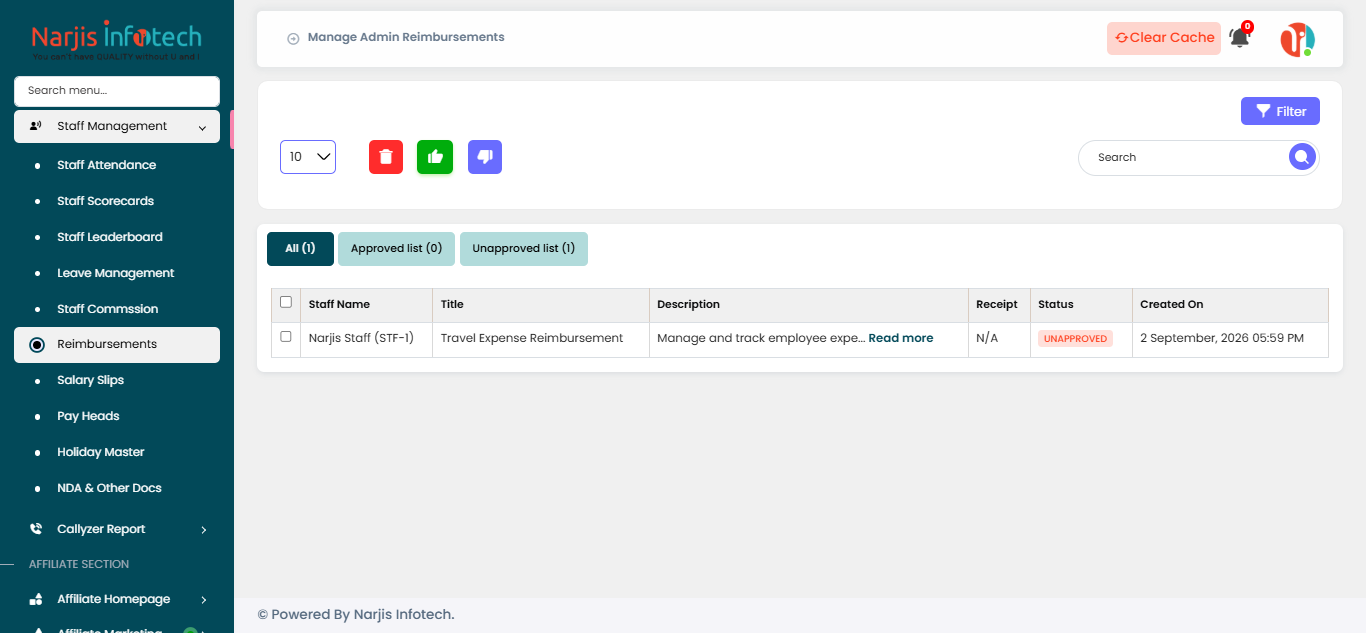The width and height of the screenshot is (1366, 633).
Task: Click the Filter button
Action: [1280, 111]
